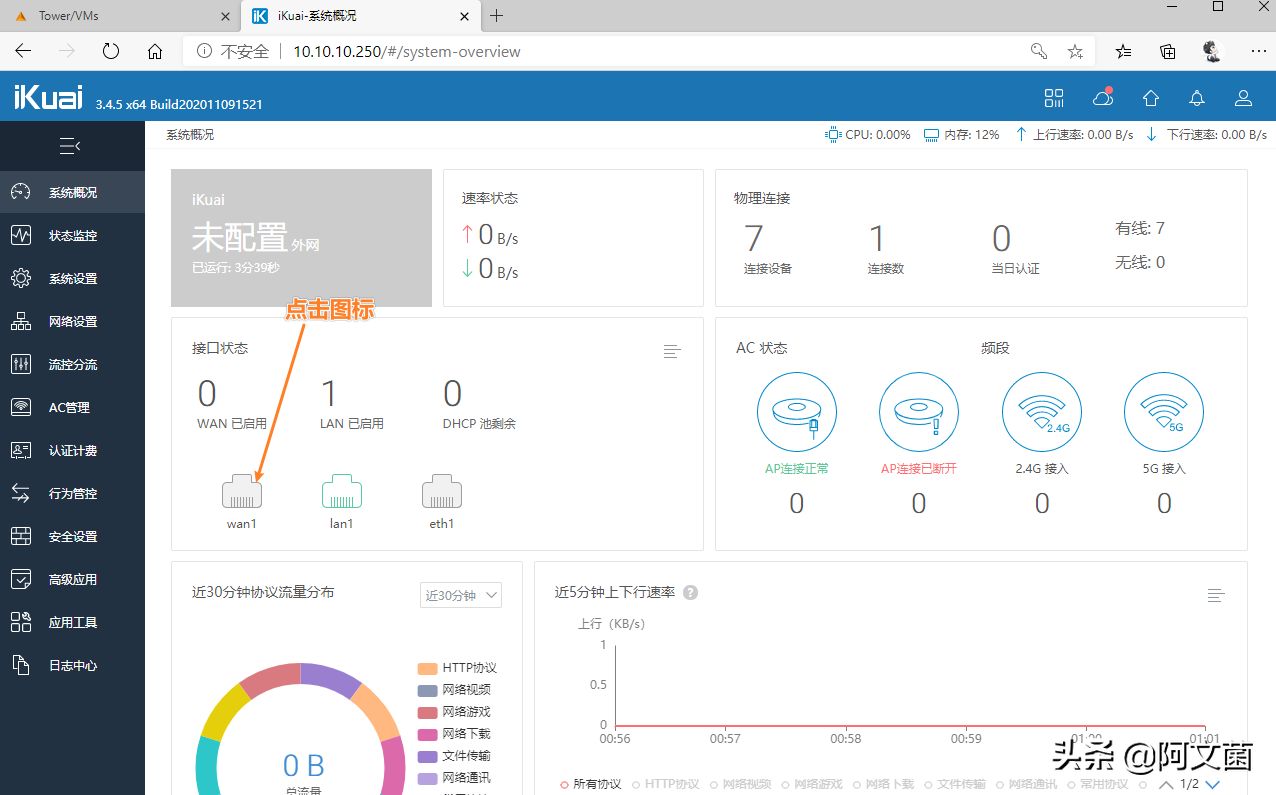Toggle 文件传输 series in line chart legend
The image size is (1276, 795).
[954, 784]
